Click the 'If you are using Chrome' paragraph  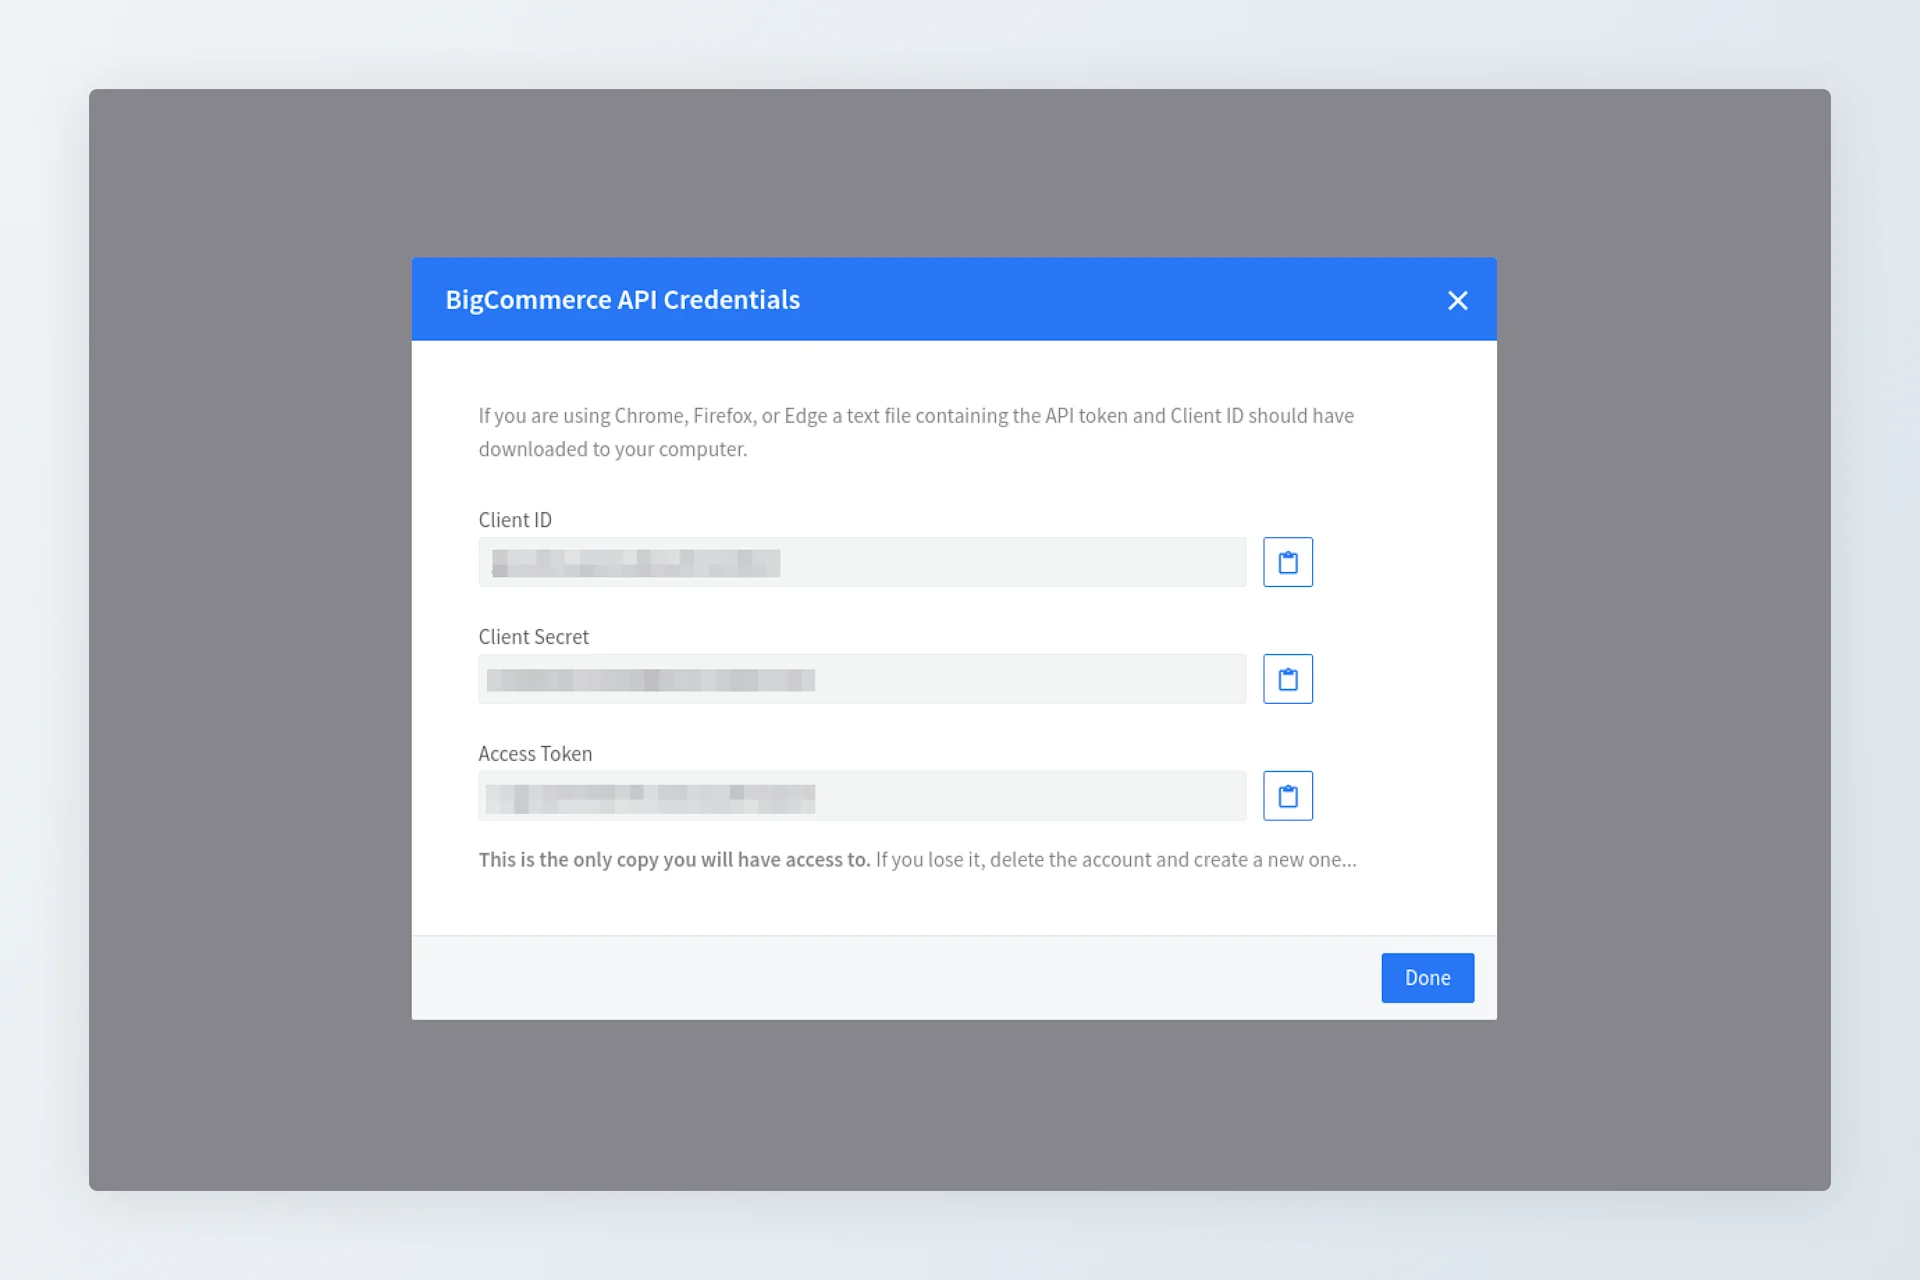coord(916,432)
